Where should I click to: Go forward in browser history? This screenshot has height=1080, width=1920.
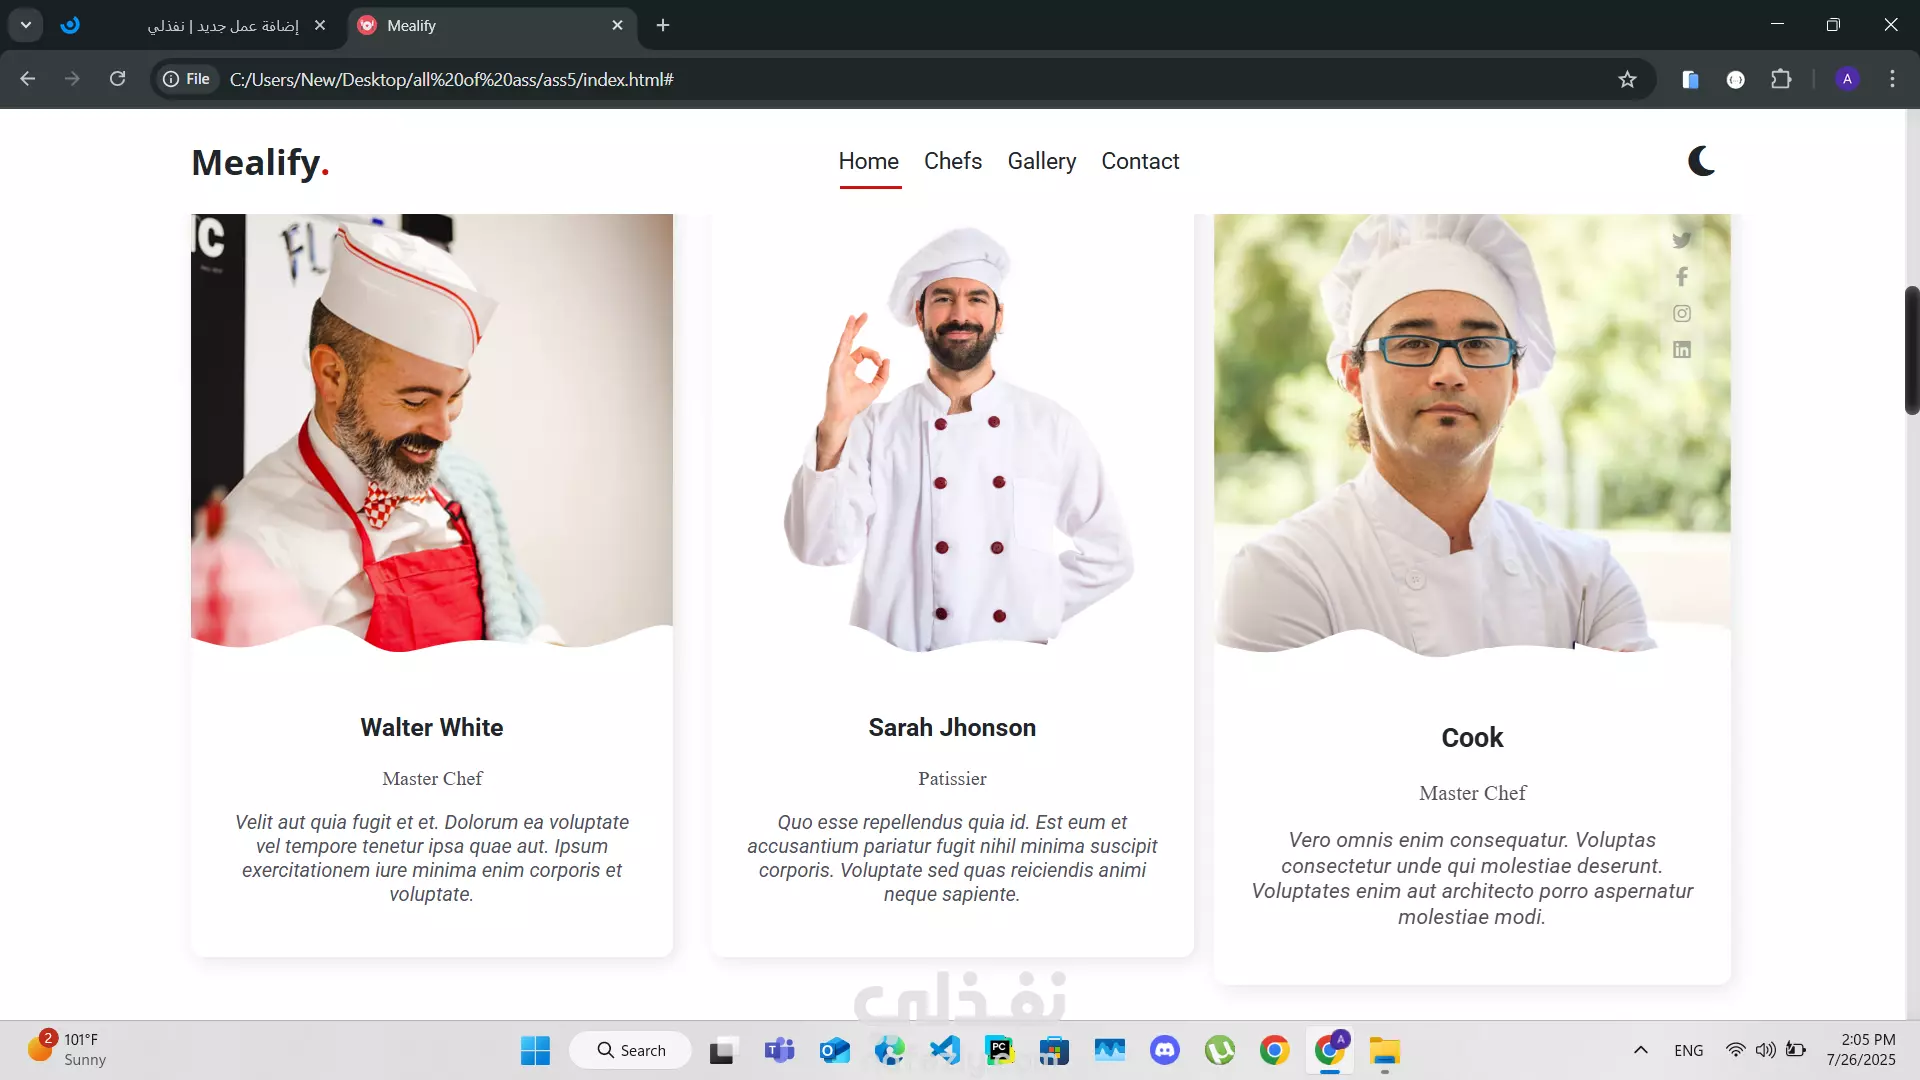[x=72, y=79]
